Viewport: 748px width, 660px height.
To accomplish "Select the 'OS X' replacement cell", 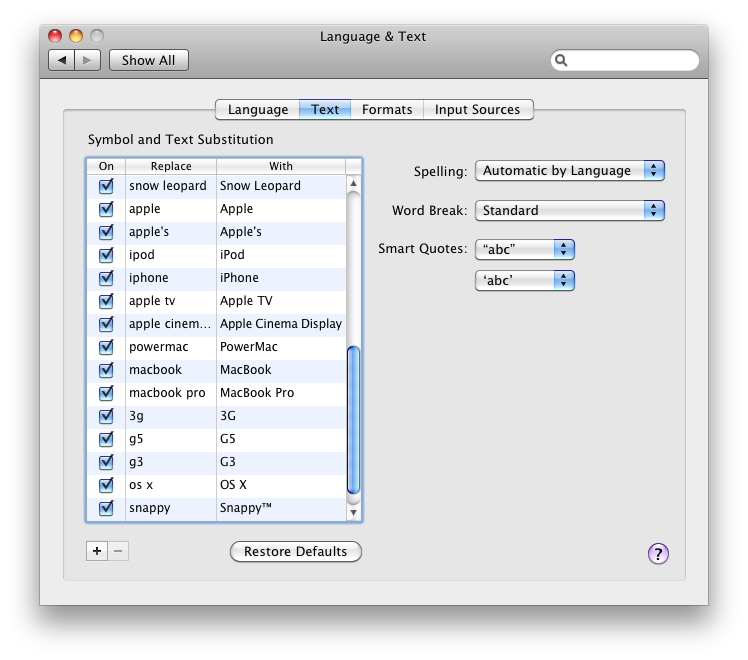I will pyautogui.click(x=281, y=485).
